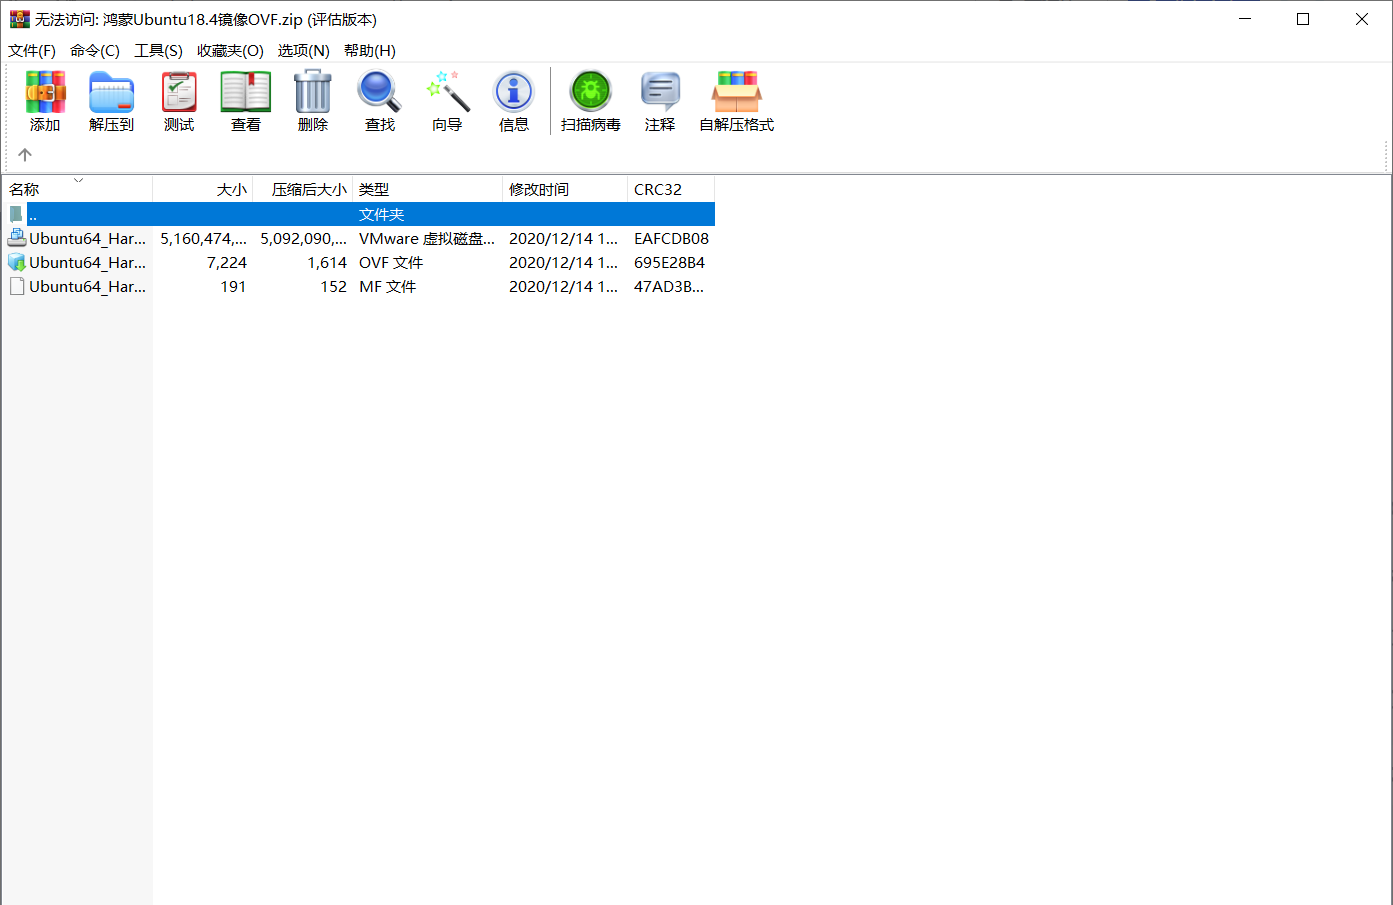Click the VMware disk file's 2020/12/14 date

pos(563,238)
